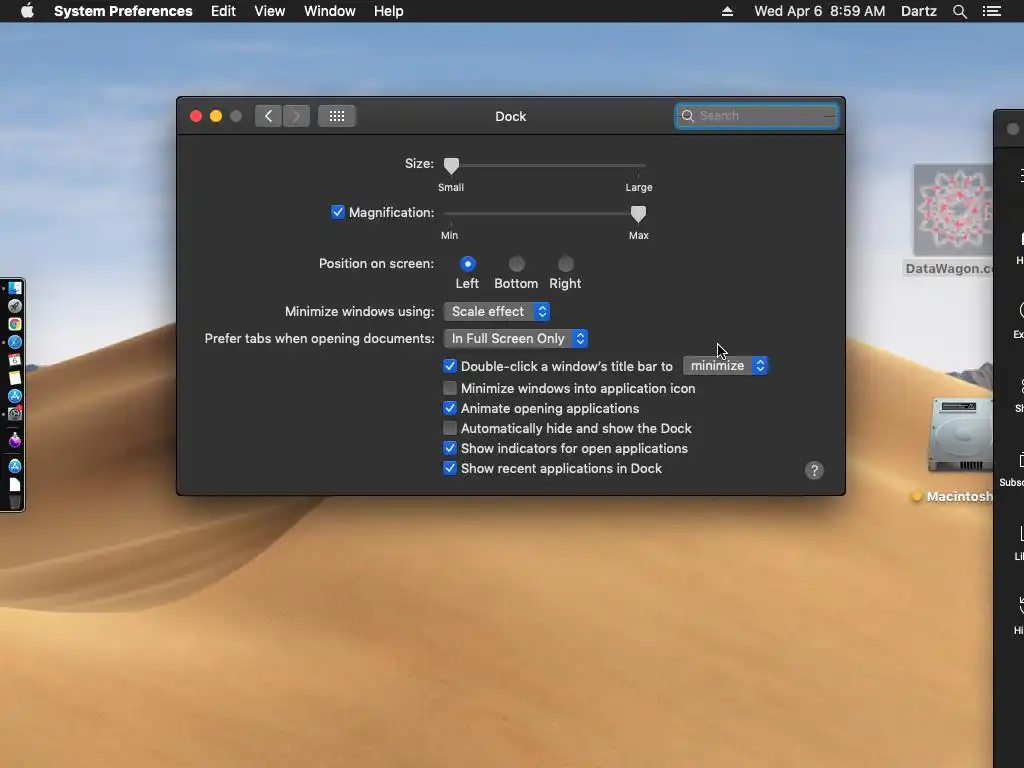Open Launchpad from the Dock
This screenshot has height=768, width=1024.
[15, 306]
